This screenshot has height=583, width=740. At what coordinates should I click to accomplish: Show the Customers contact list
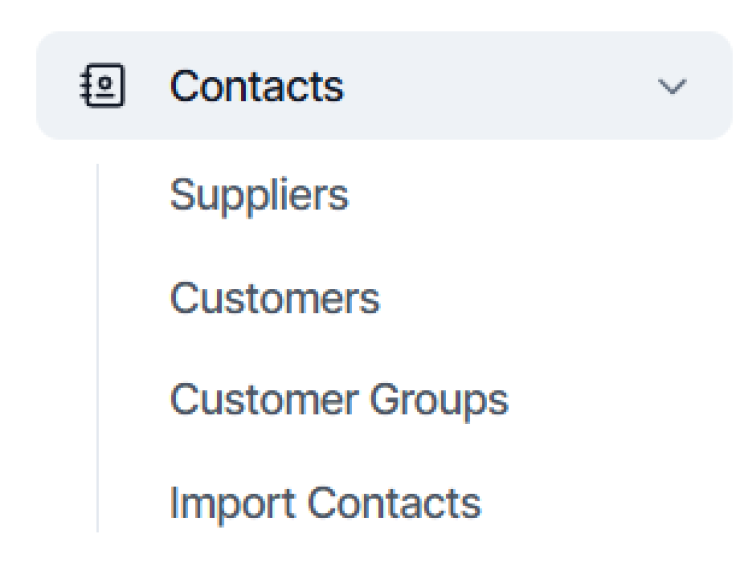[275, 298]
